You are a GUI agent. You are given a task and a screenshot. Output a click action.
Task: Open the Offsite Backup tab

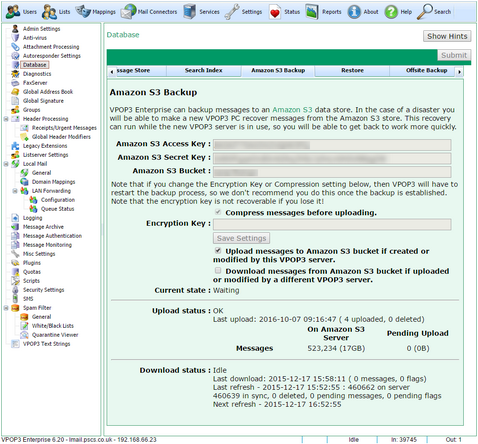(x=422, y=71)
